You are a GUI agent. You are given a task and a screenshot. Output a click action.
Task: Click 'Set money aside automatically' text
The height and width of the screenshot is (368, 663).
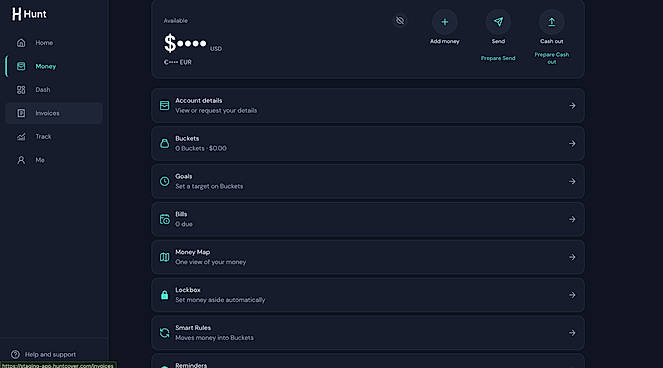pyautogui.click(x=220, y=300)
